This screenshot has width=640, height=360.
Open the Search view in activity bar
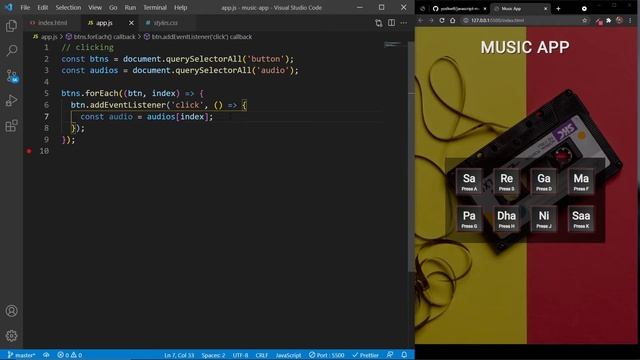point(11,51)
